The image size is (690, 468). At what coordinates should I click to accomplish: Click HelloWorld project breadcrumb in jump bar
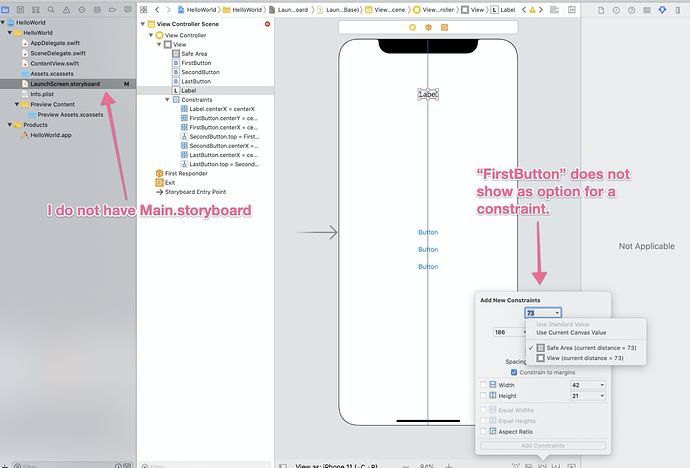point(197,9)
